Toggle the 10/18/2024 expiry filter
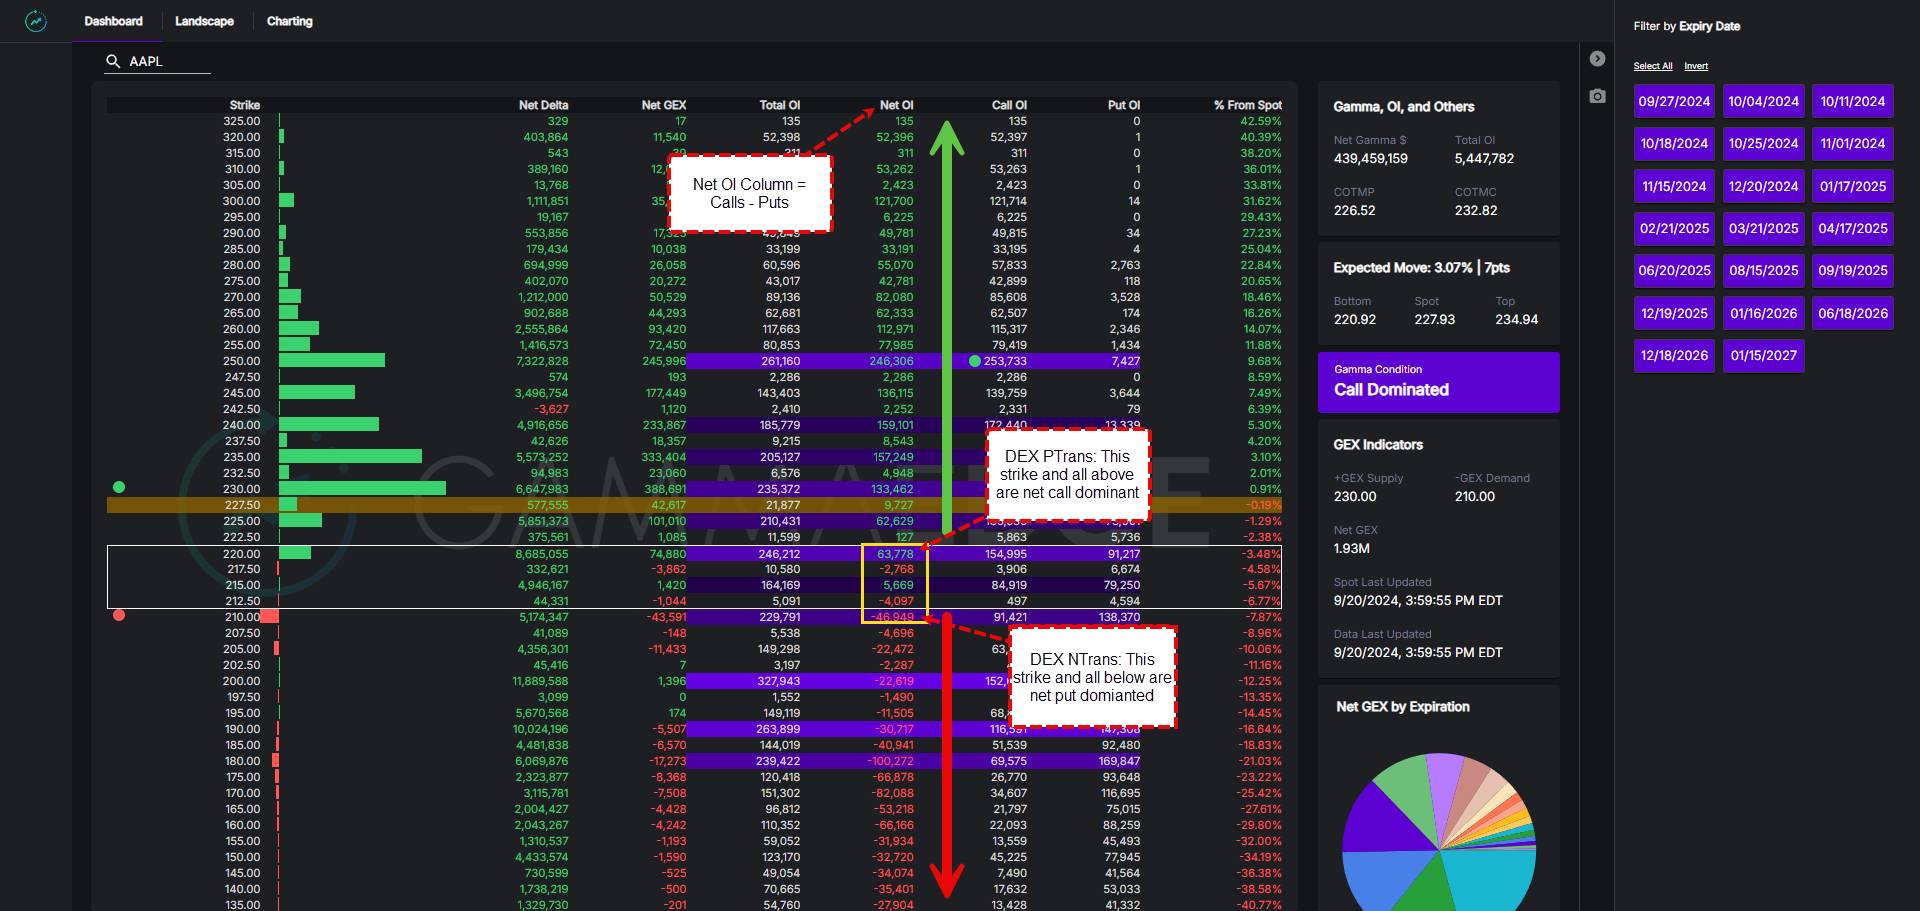1920x911 pixels. click(x=1674, y=143)
